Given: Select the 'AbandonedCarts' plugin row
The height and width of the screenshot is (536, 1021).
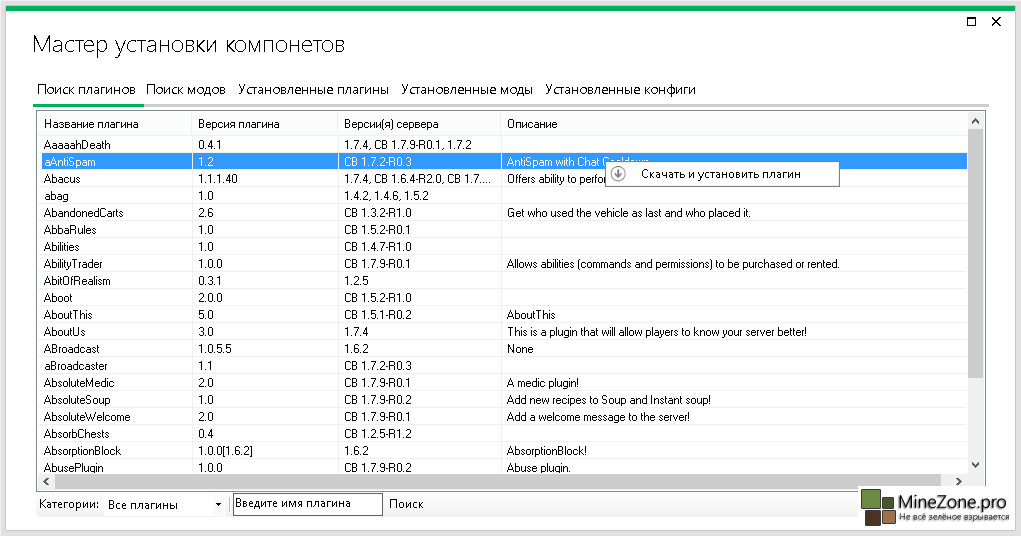Looking at the screenshot, I should point(84,213).
